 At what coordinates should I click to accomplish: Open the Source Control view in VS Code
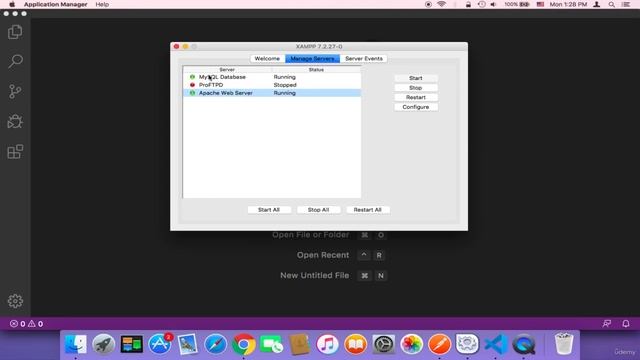[15, 91]
